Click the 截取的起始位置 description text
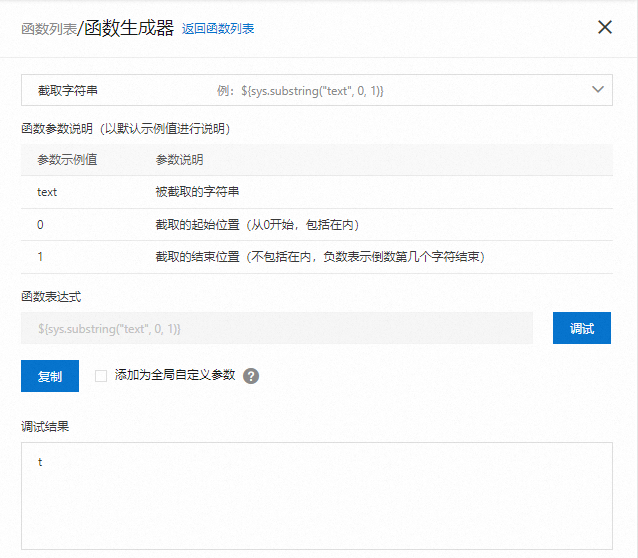 (257, 225)
